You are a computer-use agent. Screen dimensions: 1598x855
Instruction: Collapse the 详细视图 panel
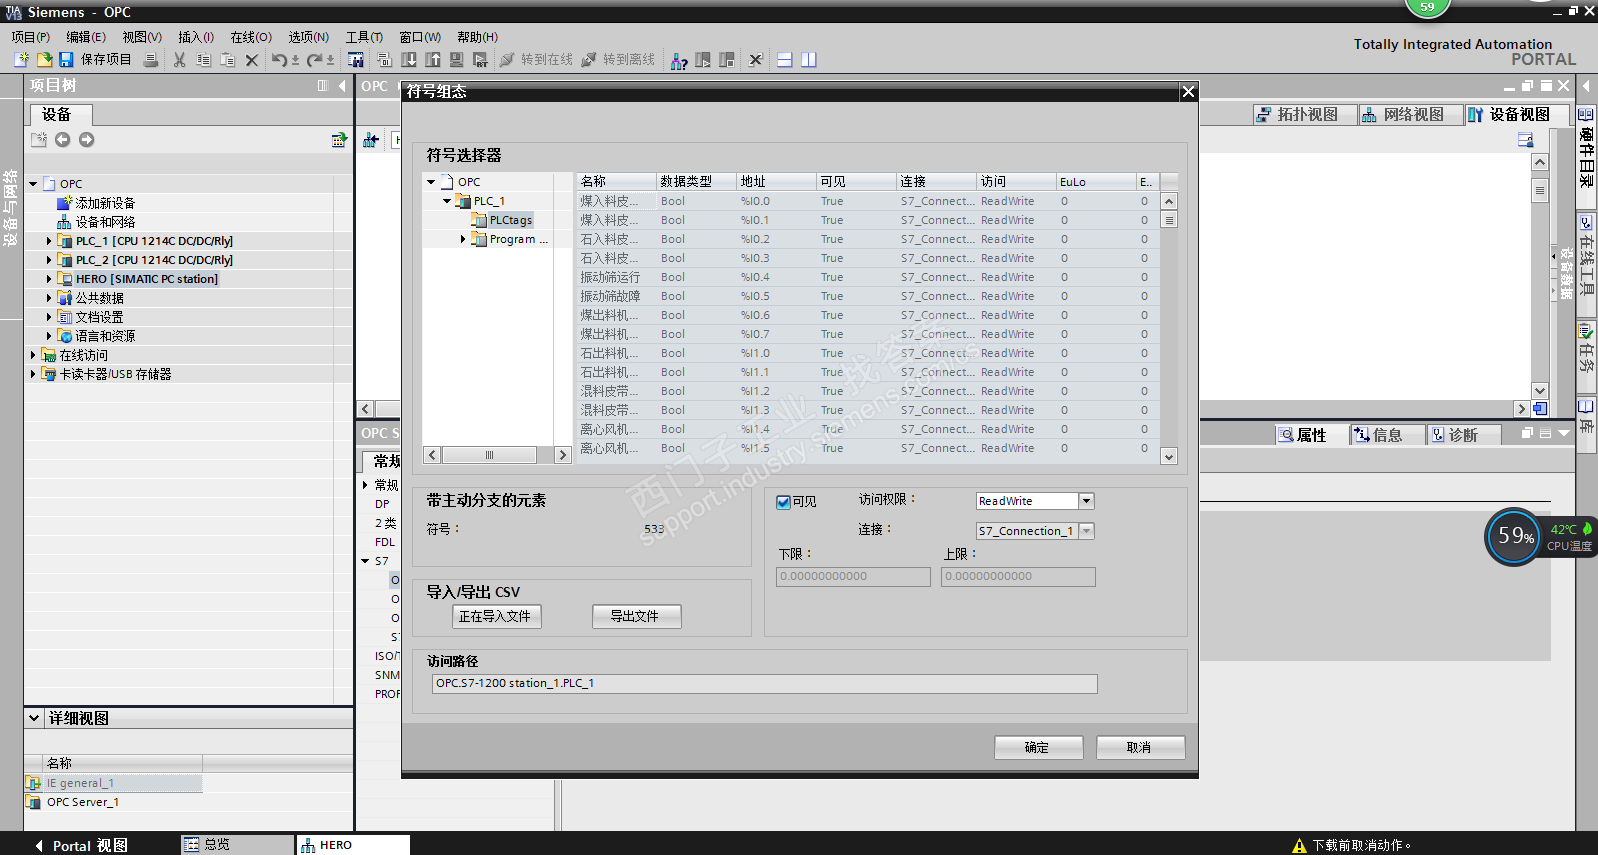coord(34,718)
